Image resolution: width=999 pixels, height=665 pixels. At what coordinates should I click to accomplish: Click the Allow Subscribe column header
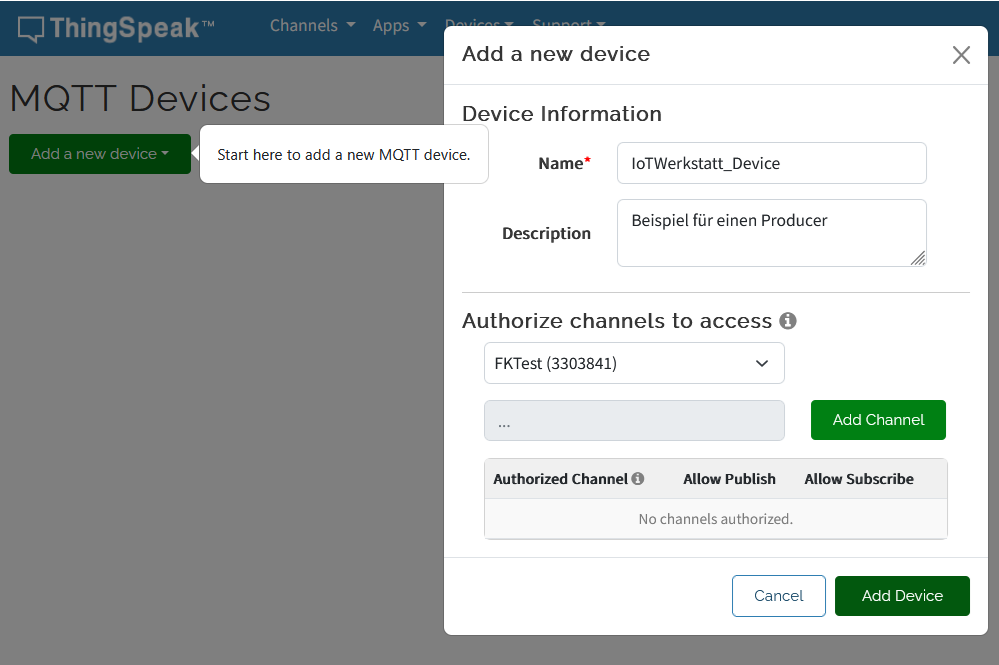point(859,479)
